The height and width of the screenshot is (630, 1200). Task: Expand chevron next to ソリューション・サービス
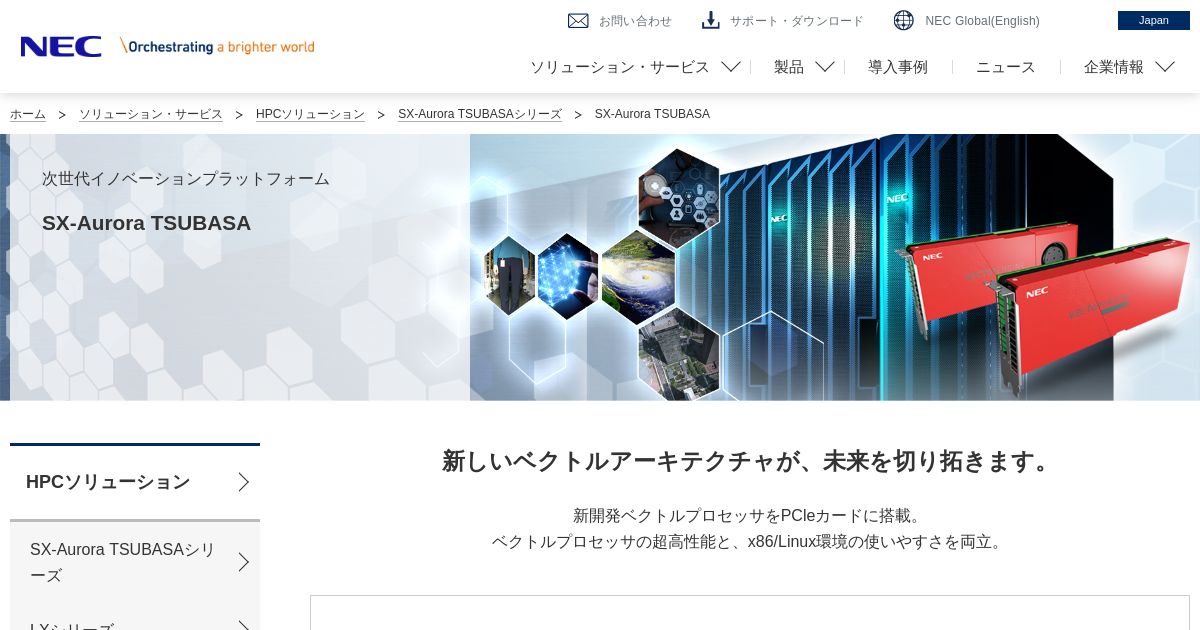(731, 67)
